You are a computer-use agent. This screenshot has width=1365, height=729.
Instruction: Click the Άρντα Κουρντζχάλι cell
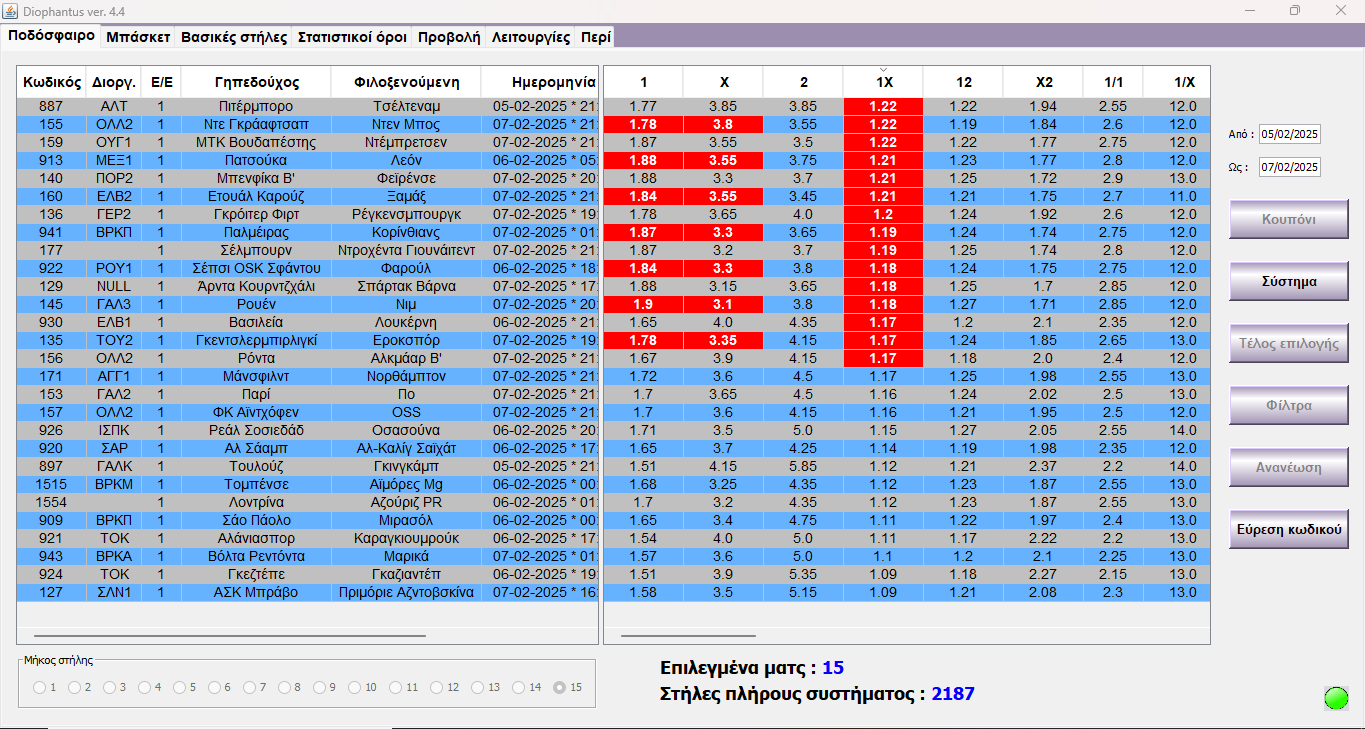click(256, 286)
